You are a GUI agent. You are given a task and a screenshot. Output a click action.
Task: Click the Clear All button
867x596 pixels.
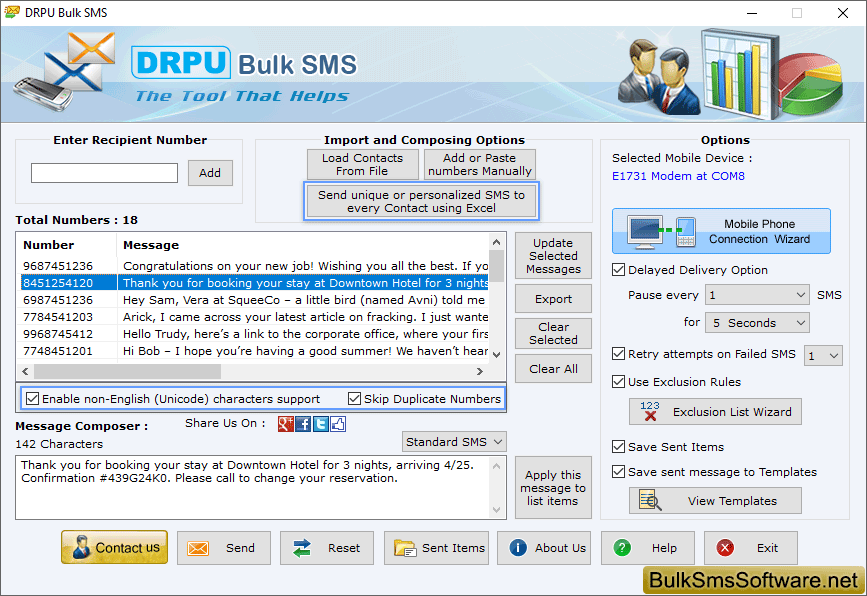[x=553, y=369]
